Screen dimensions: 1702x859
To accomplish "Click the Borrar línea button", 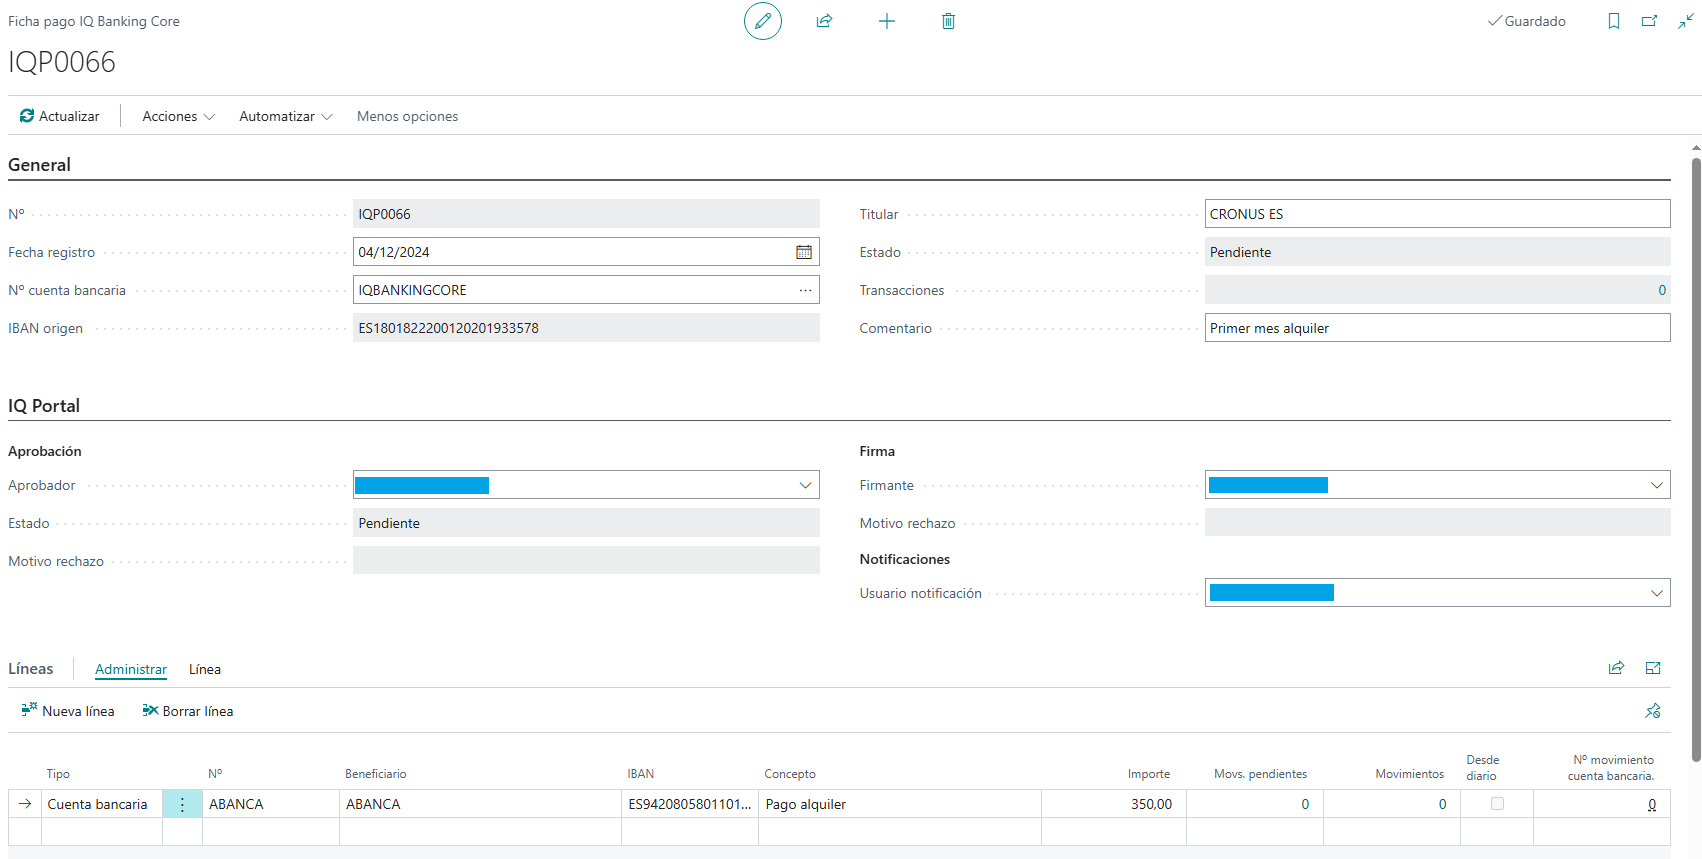I will [188, 711].
